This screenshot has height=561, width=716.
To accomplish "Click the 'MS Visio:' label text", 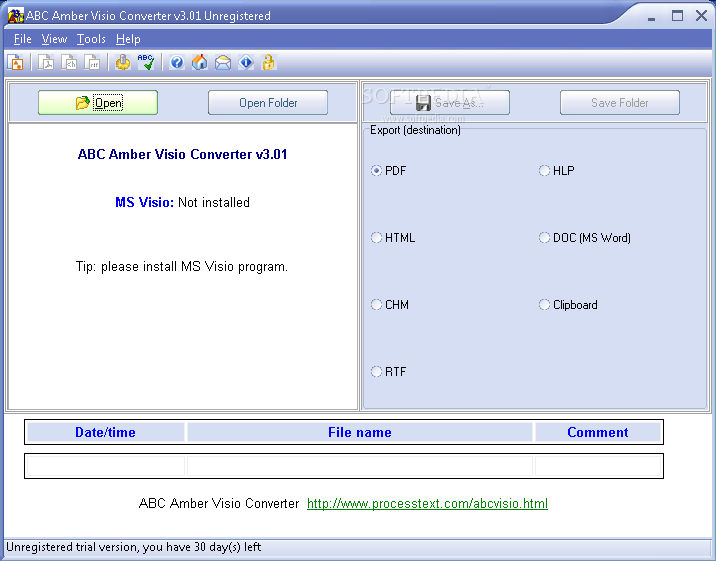I will 144,202.
